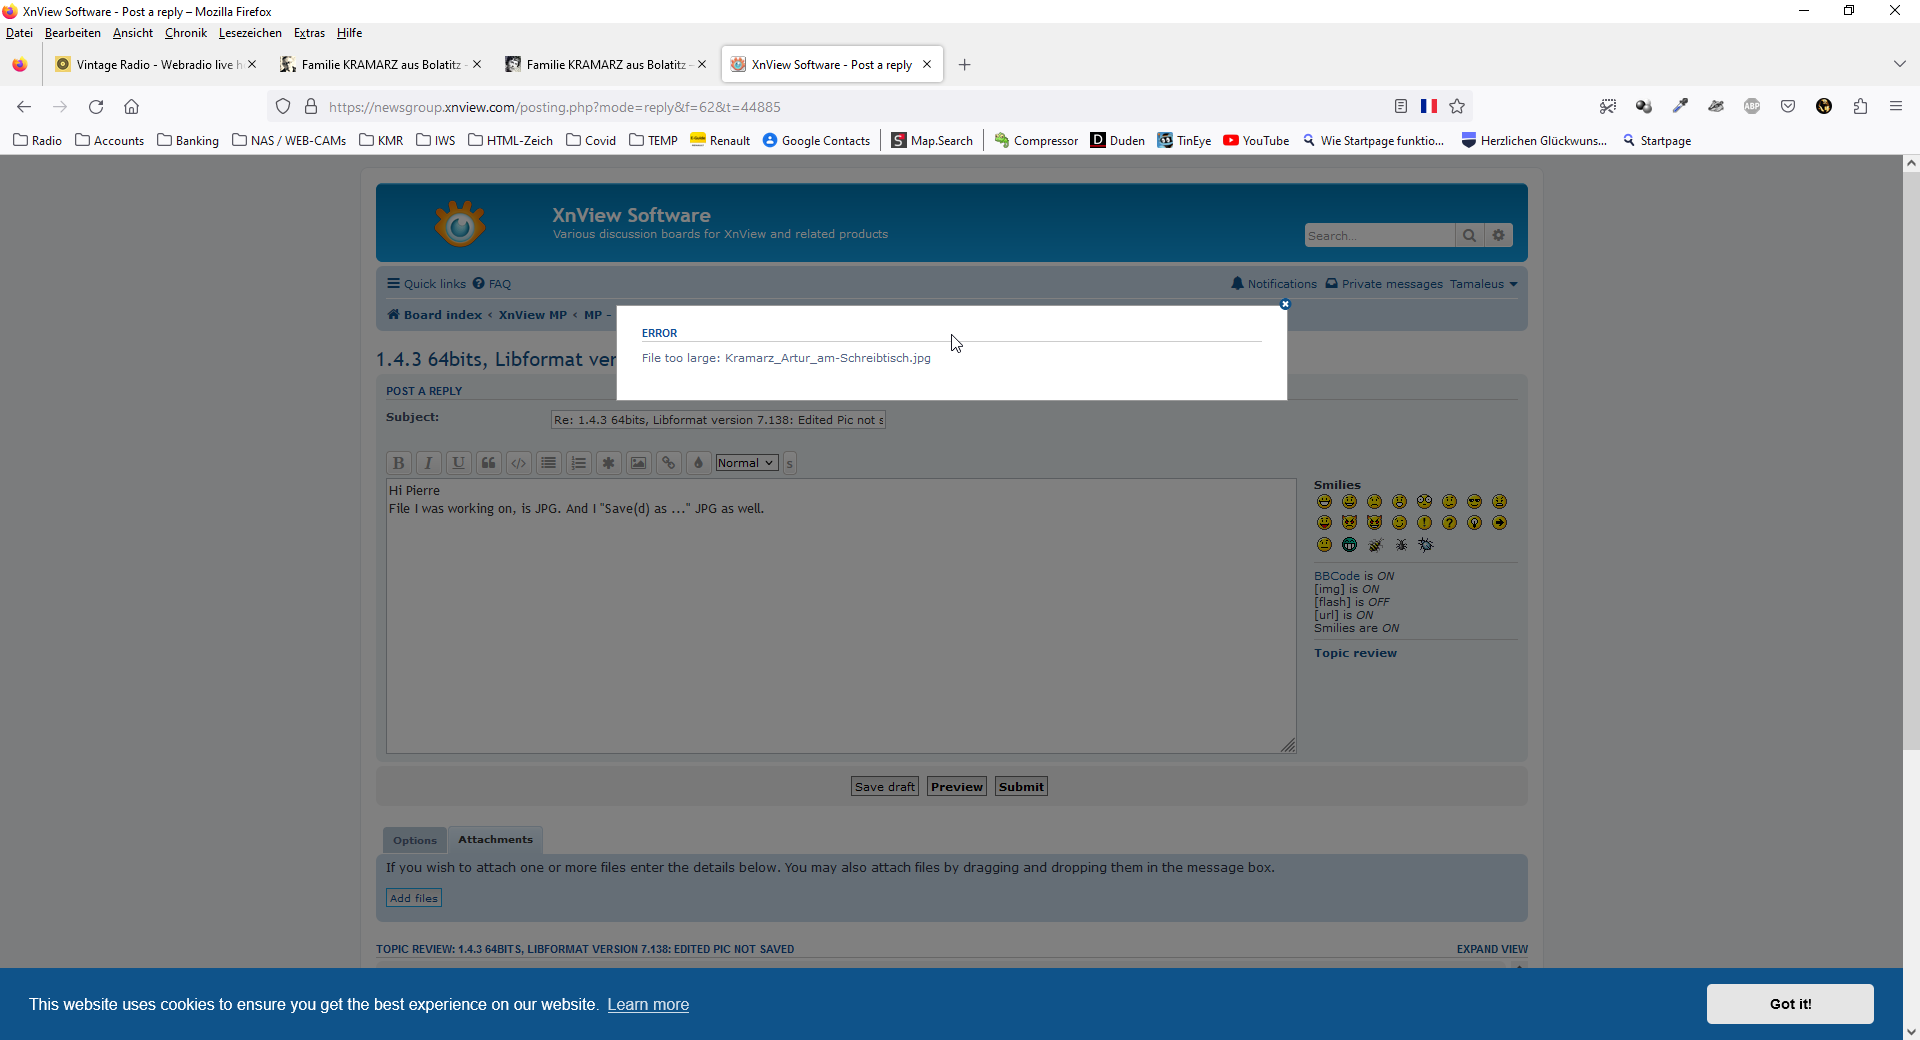Click the eyedropper color picker extension

1680,106
